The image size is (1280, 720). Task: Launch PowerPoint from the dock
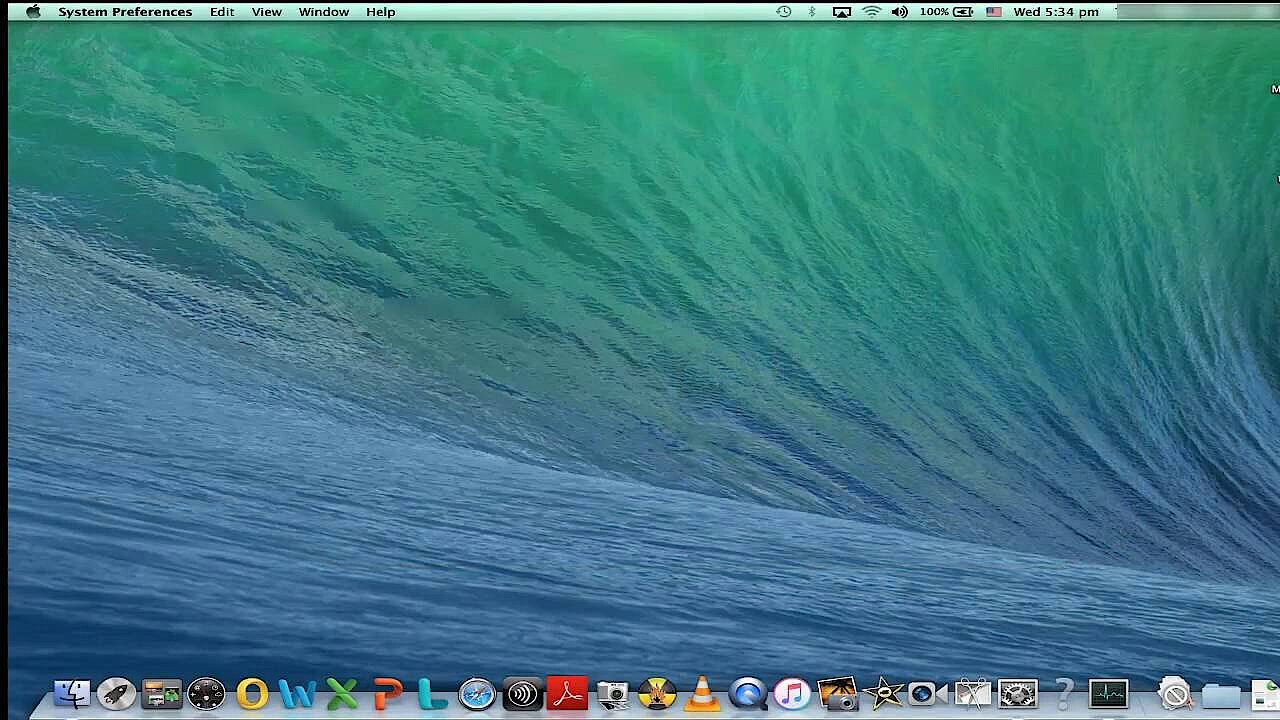[387, 693]
